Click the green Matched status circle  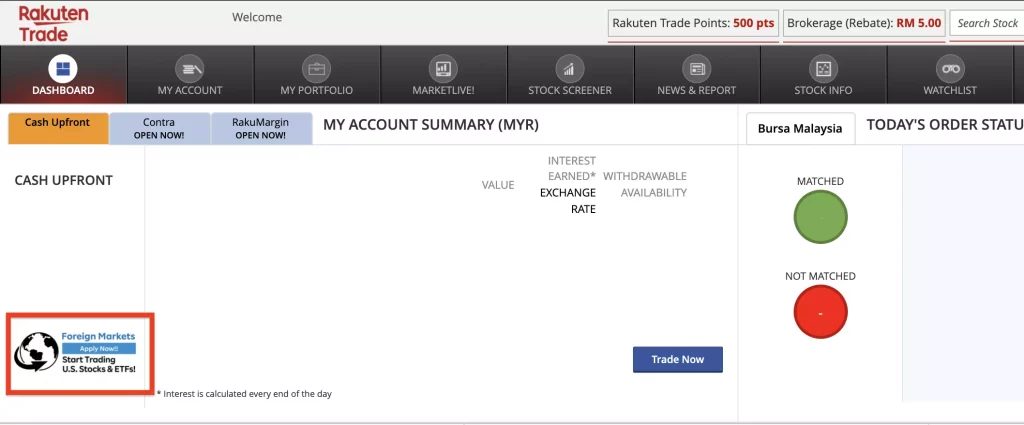(820, 217)
